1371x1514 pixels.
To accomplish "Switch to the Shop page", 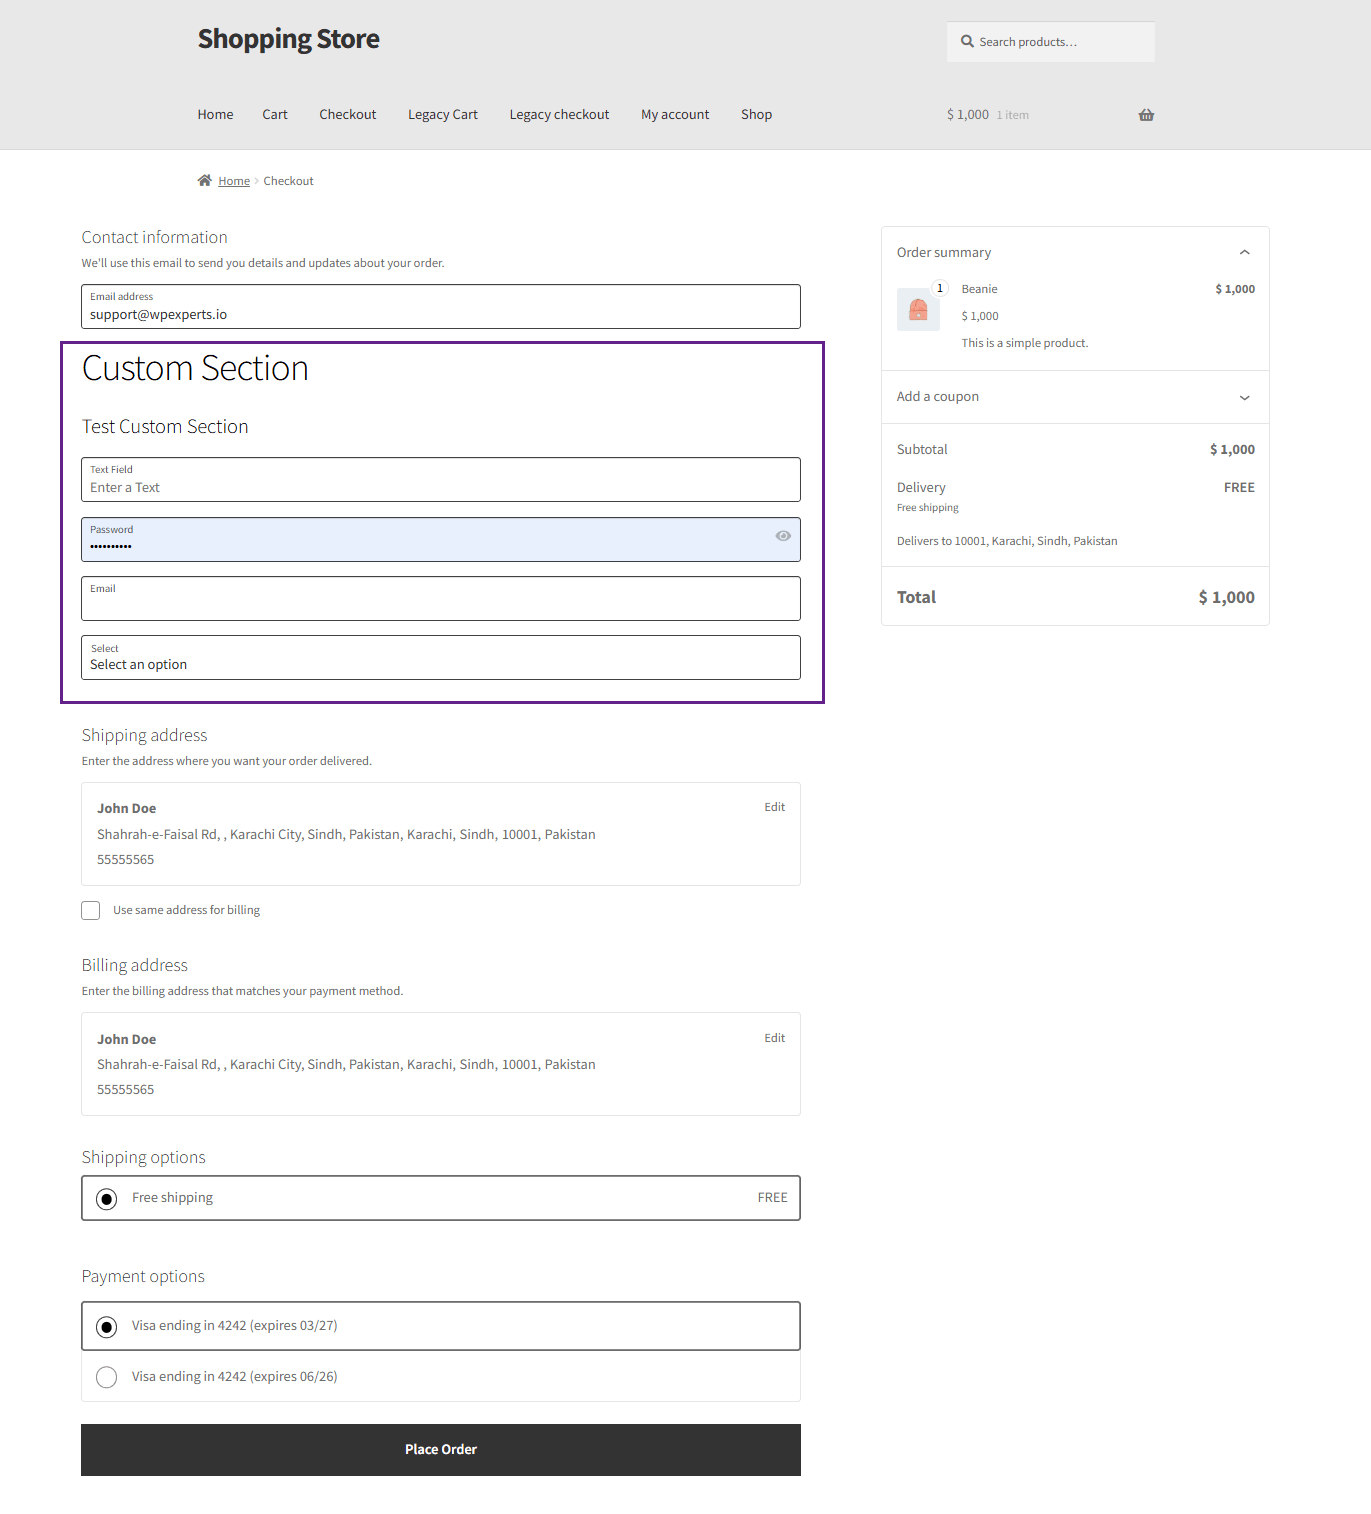I will tap(756, 114).
